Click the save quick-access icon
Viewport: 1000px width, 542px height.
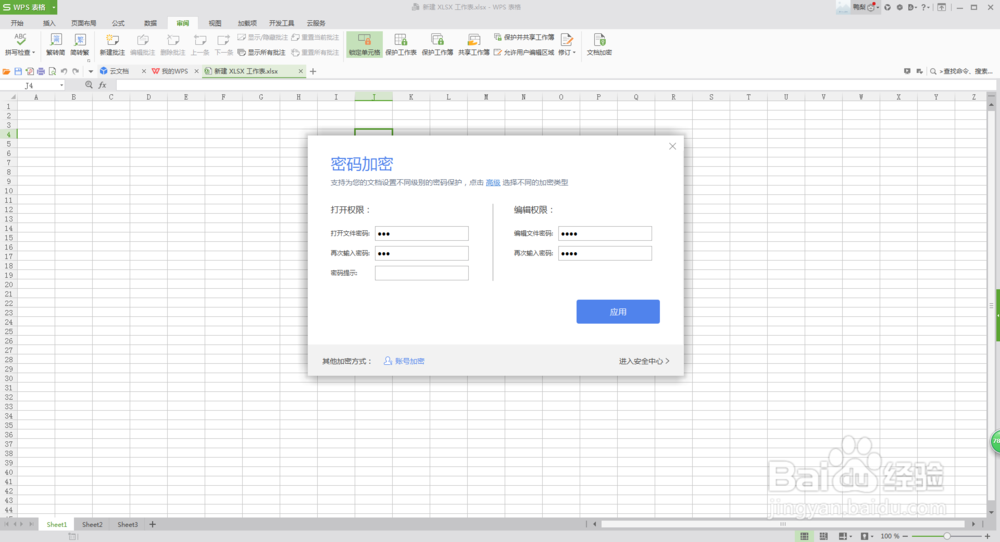18,71
